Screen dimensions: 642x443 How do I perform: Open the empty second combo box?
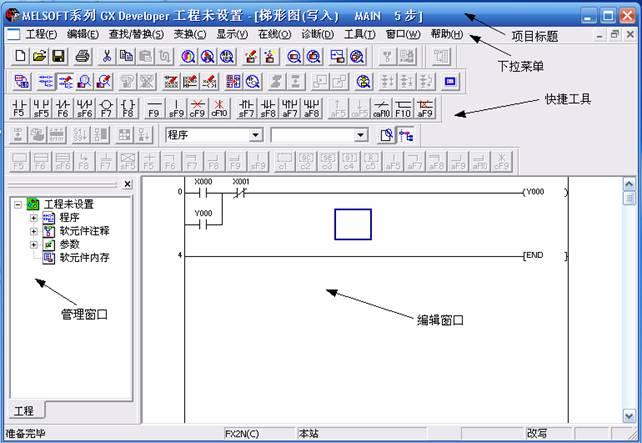click(360, 135)
